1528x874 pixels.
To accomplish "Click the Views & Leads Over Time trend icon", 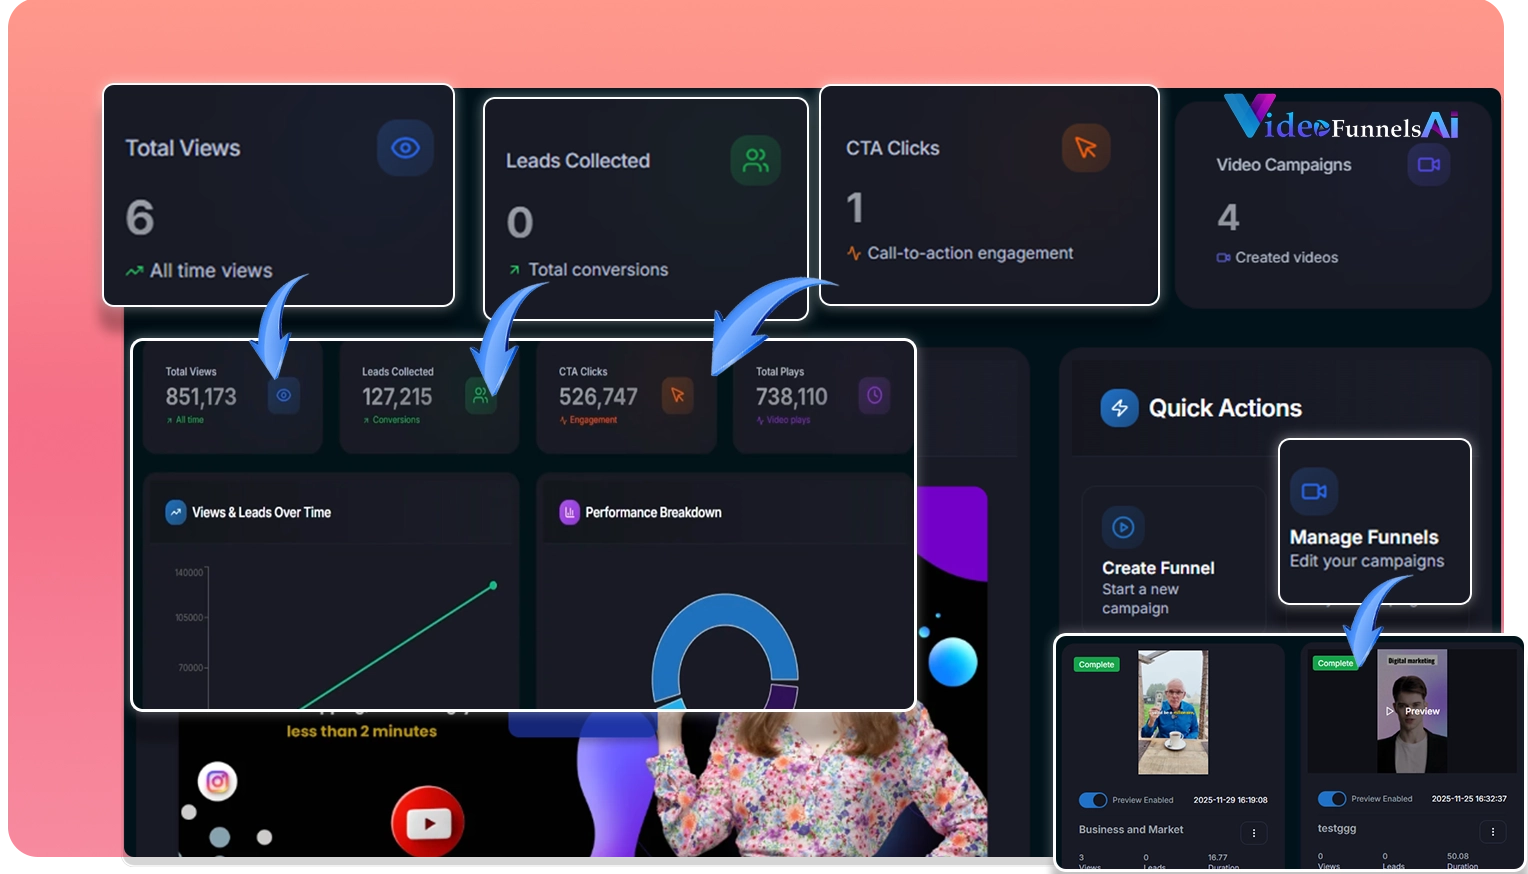I will click(x=176, y=512).
